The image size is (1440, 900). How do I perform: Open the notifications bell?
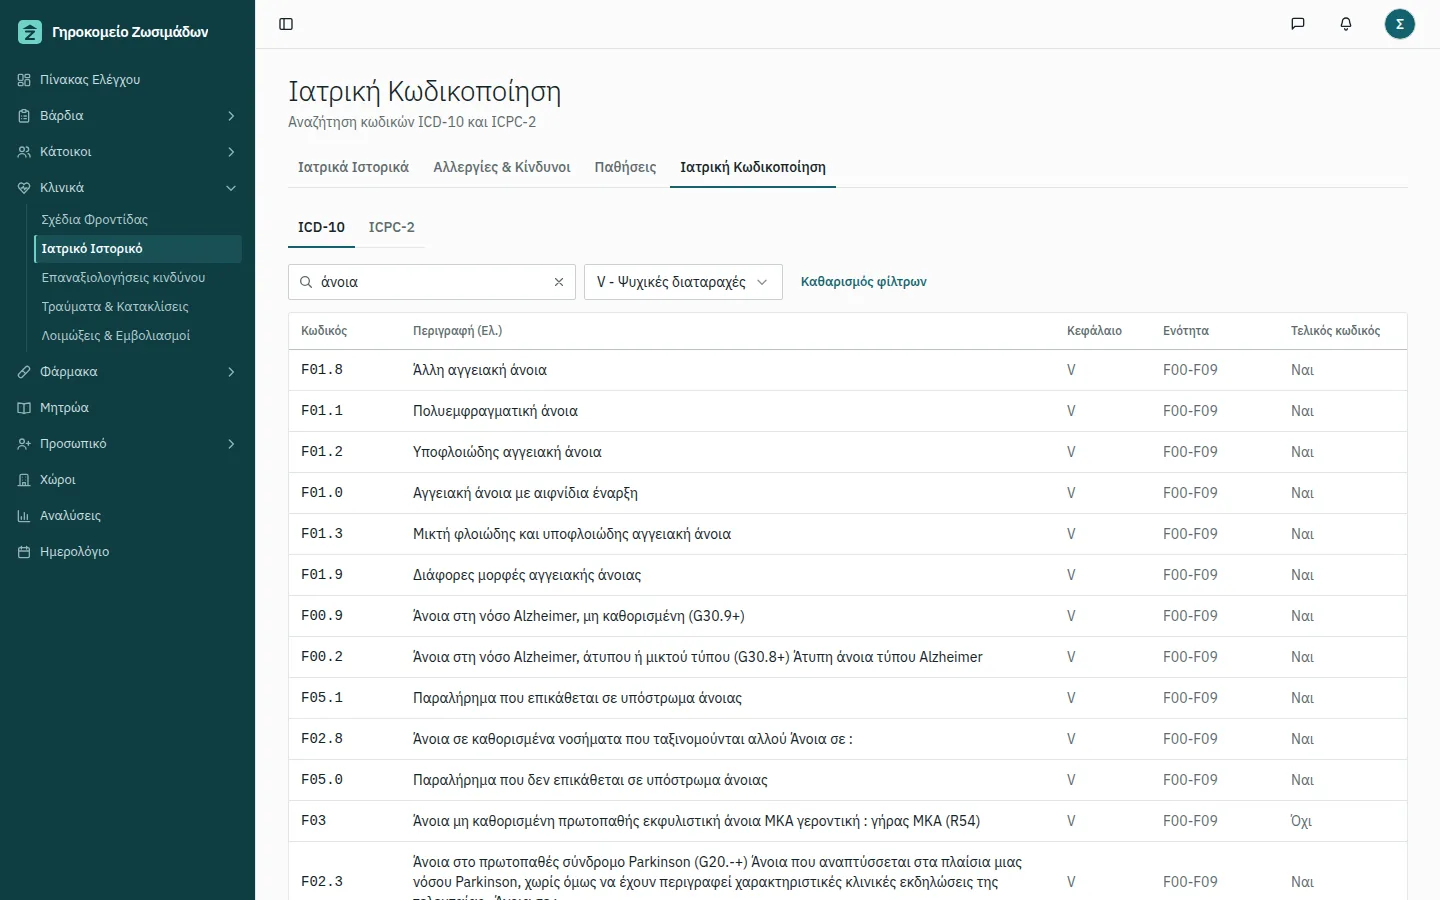click(x=1346, y=24)
